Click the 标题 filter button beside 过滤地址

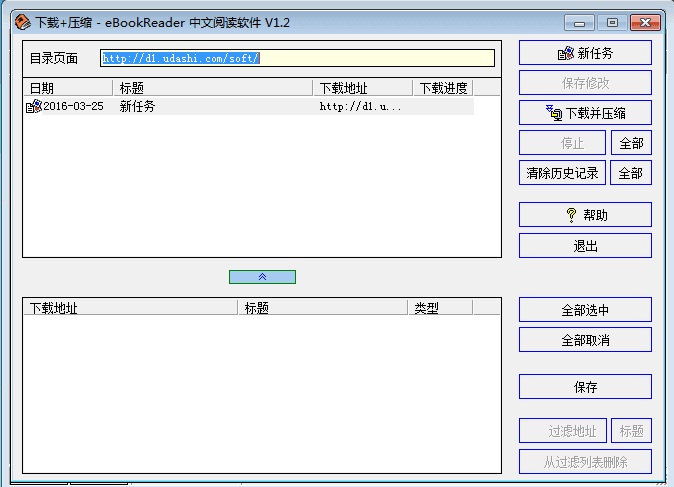click(x=631, y=431)
